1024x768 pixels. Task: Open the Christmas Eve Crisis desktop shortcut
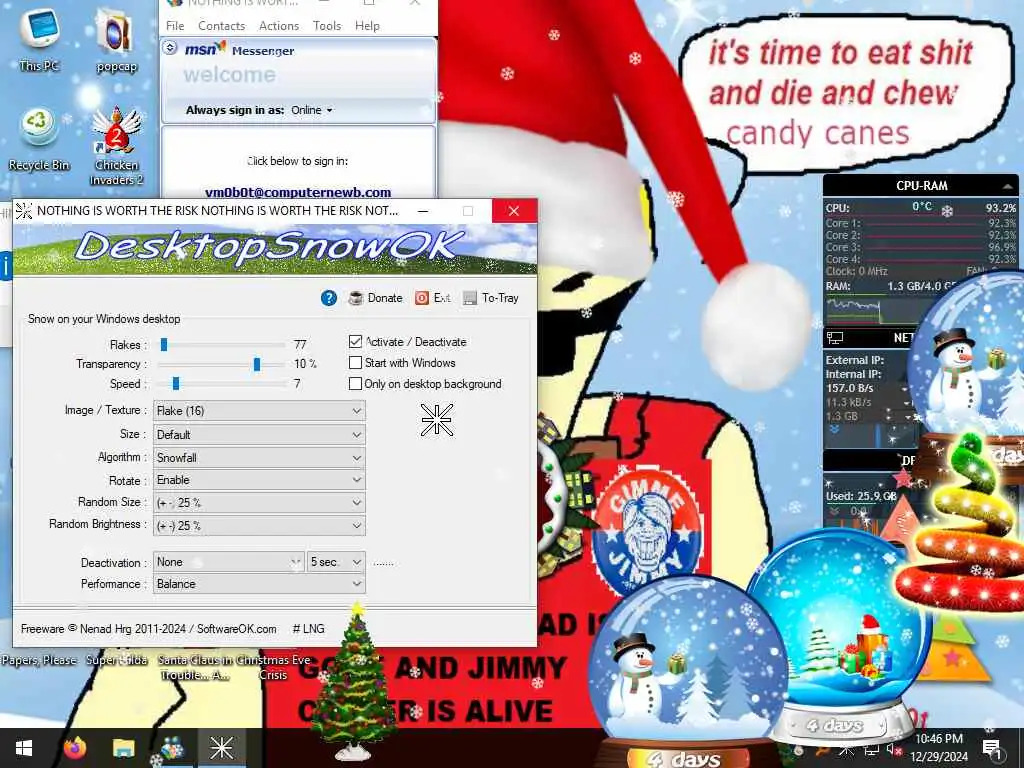click(x=273, y=667)
